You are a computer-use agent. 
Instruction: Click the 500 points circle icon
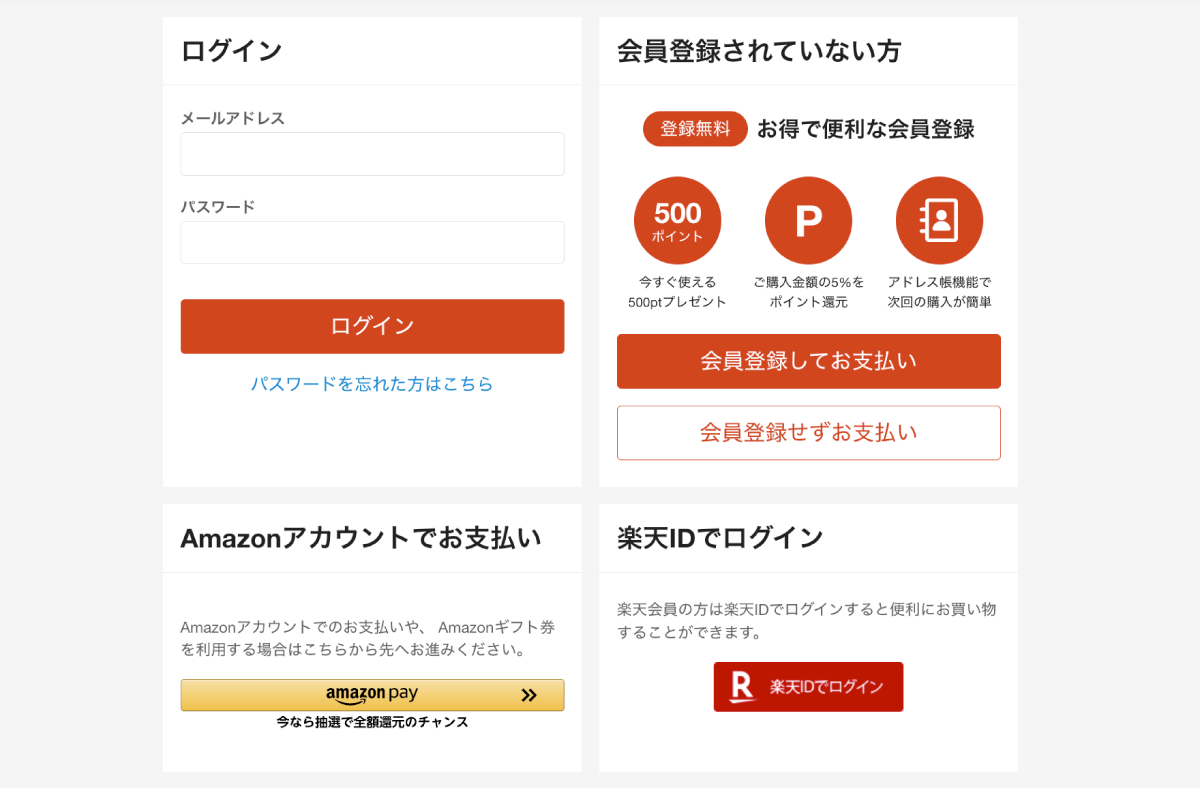pos(677,221)
